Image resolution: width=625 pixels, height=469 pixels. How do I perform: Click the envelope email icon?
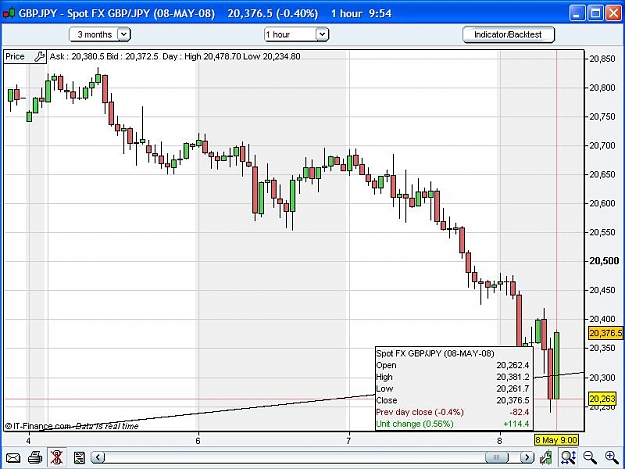coord(13,457)
